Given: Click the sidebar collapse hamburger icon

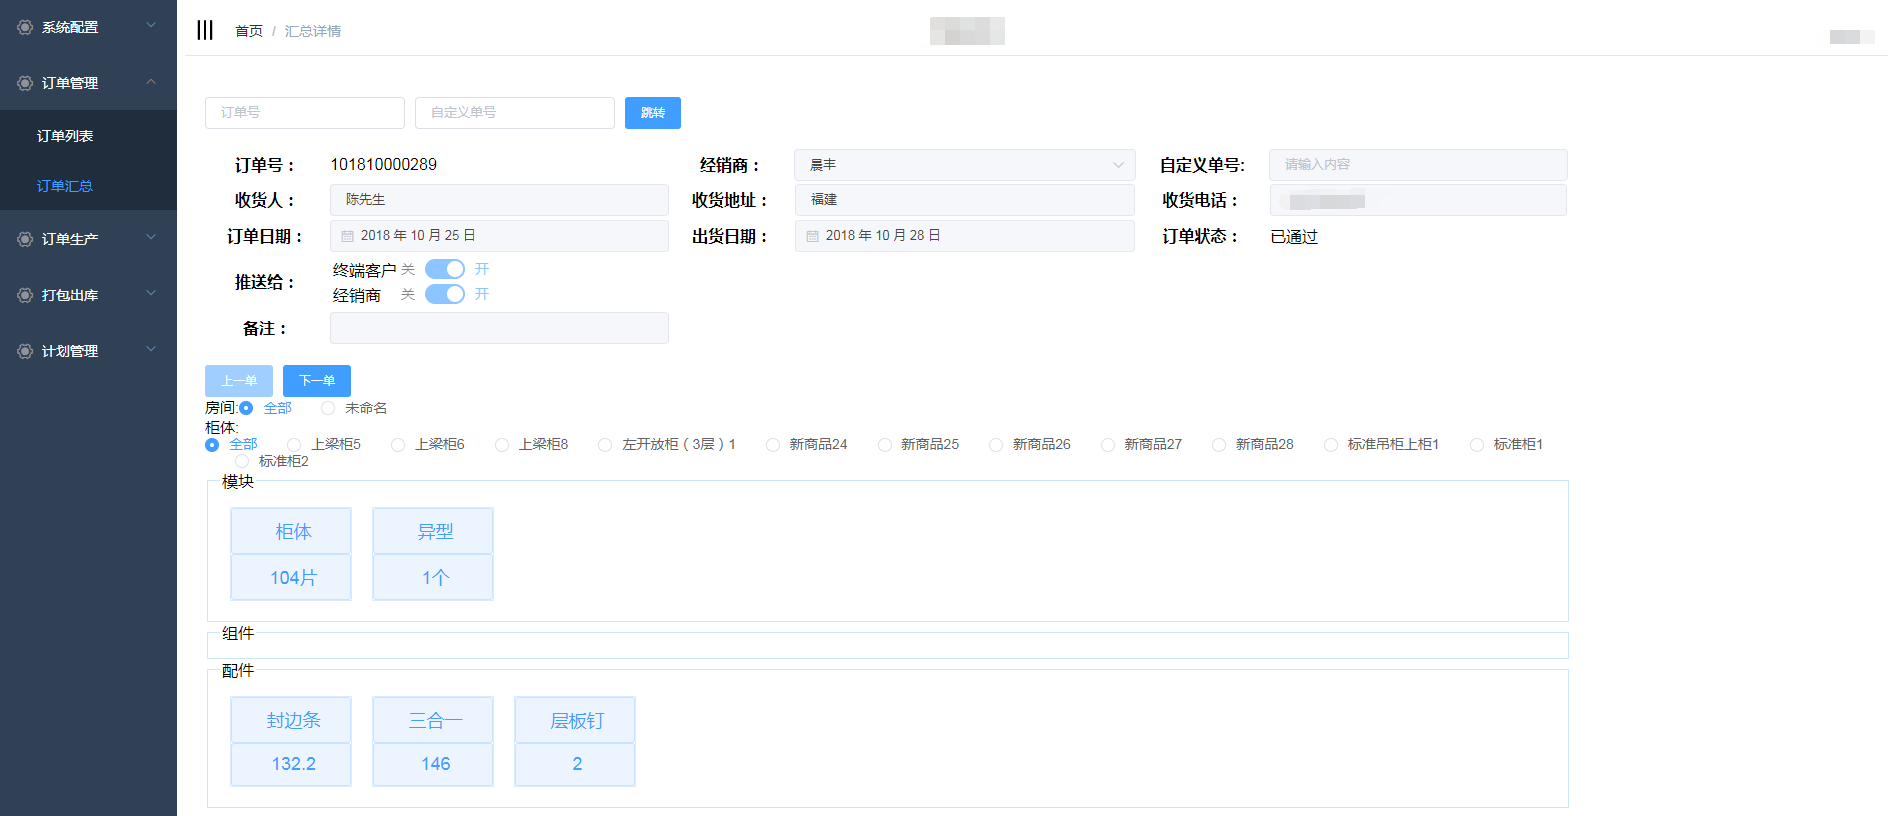Looking at the screenshot, I should point(205,30).
